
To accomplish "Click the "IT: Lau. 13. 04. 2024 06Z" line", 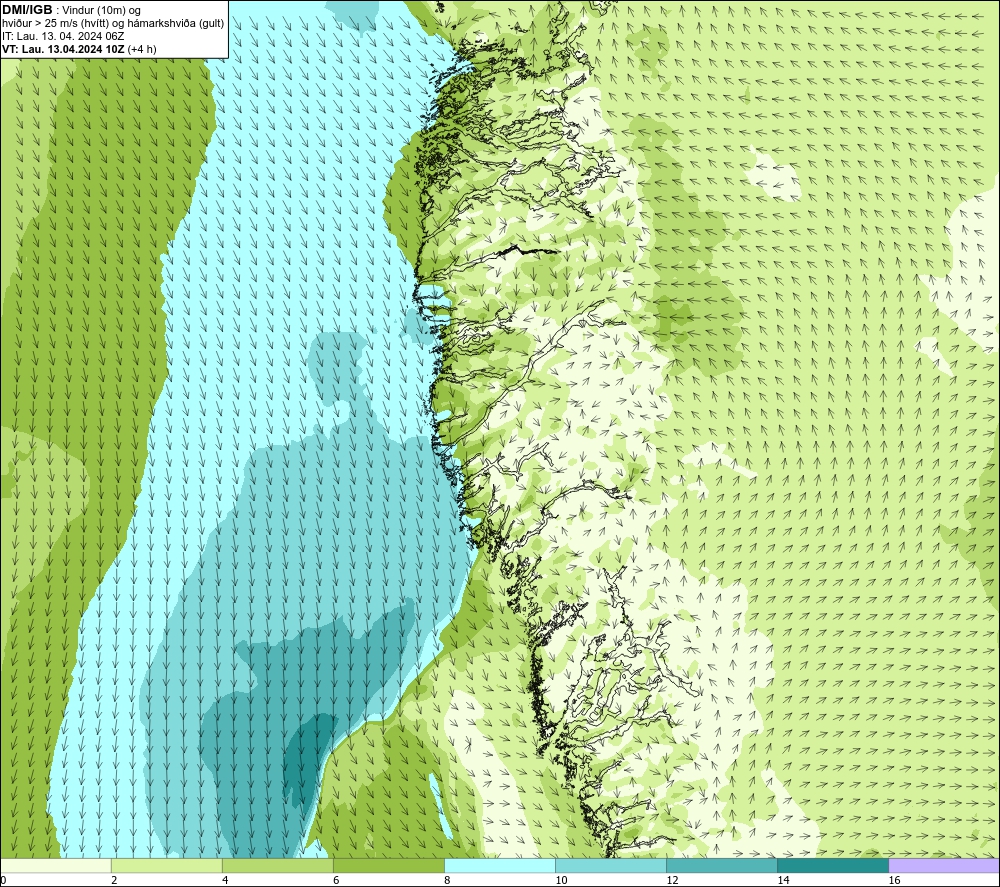I will [x=63, y=36].
